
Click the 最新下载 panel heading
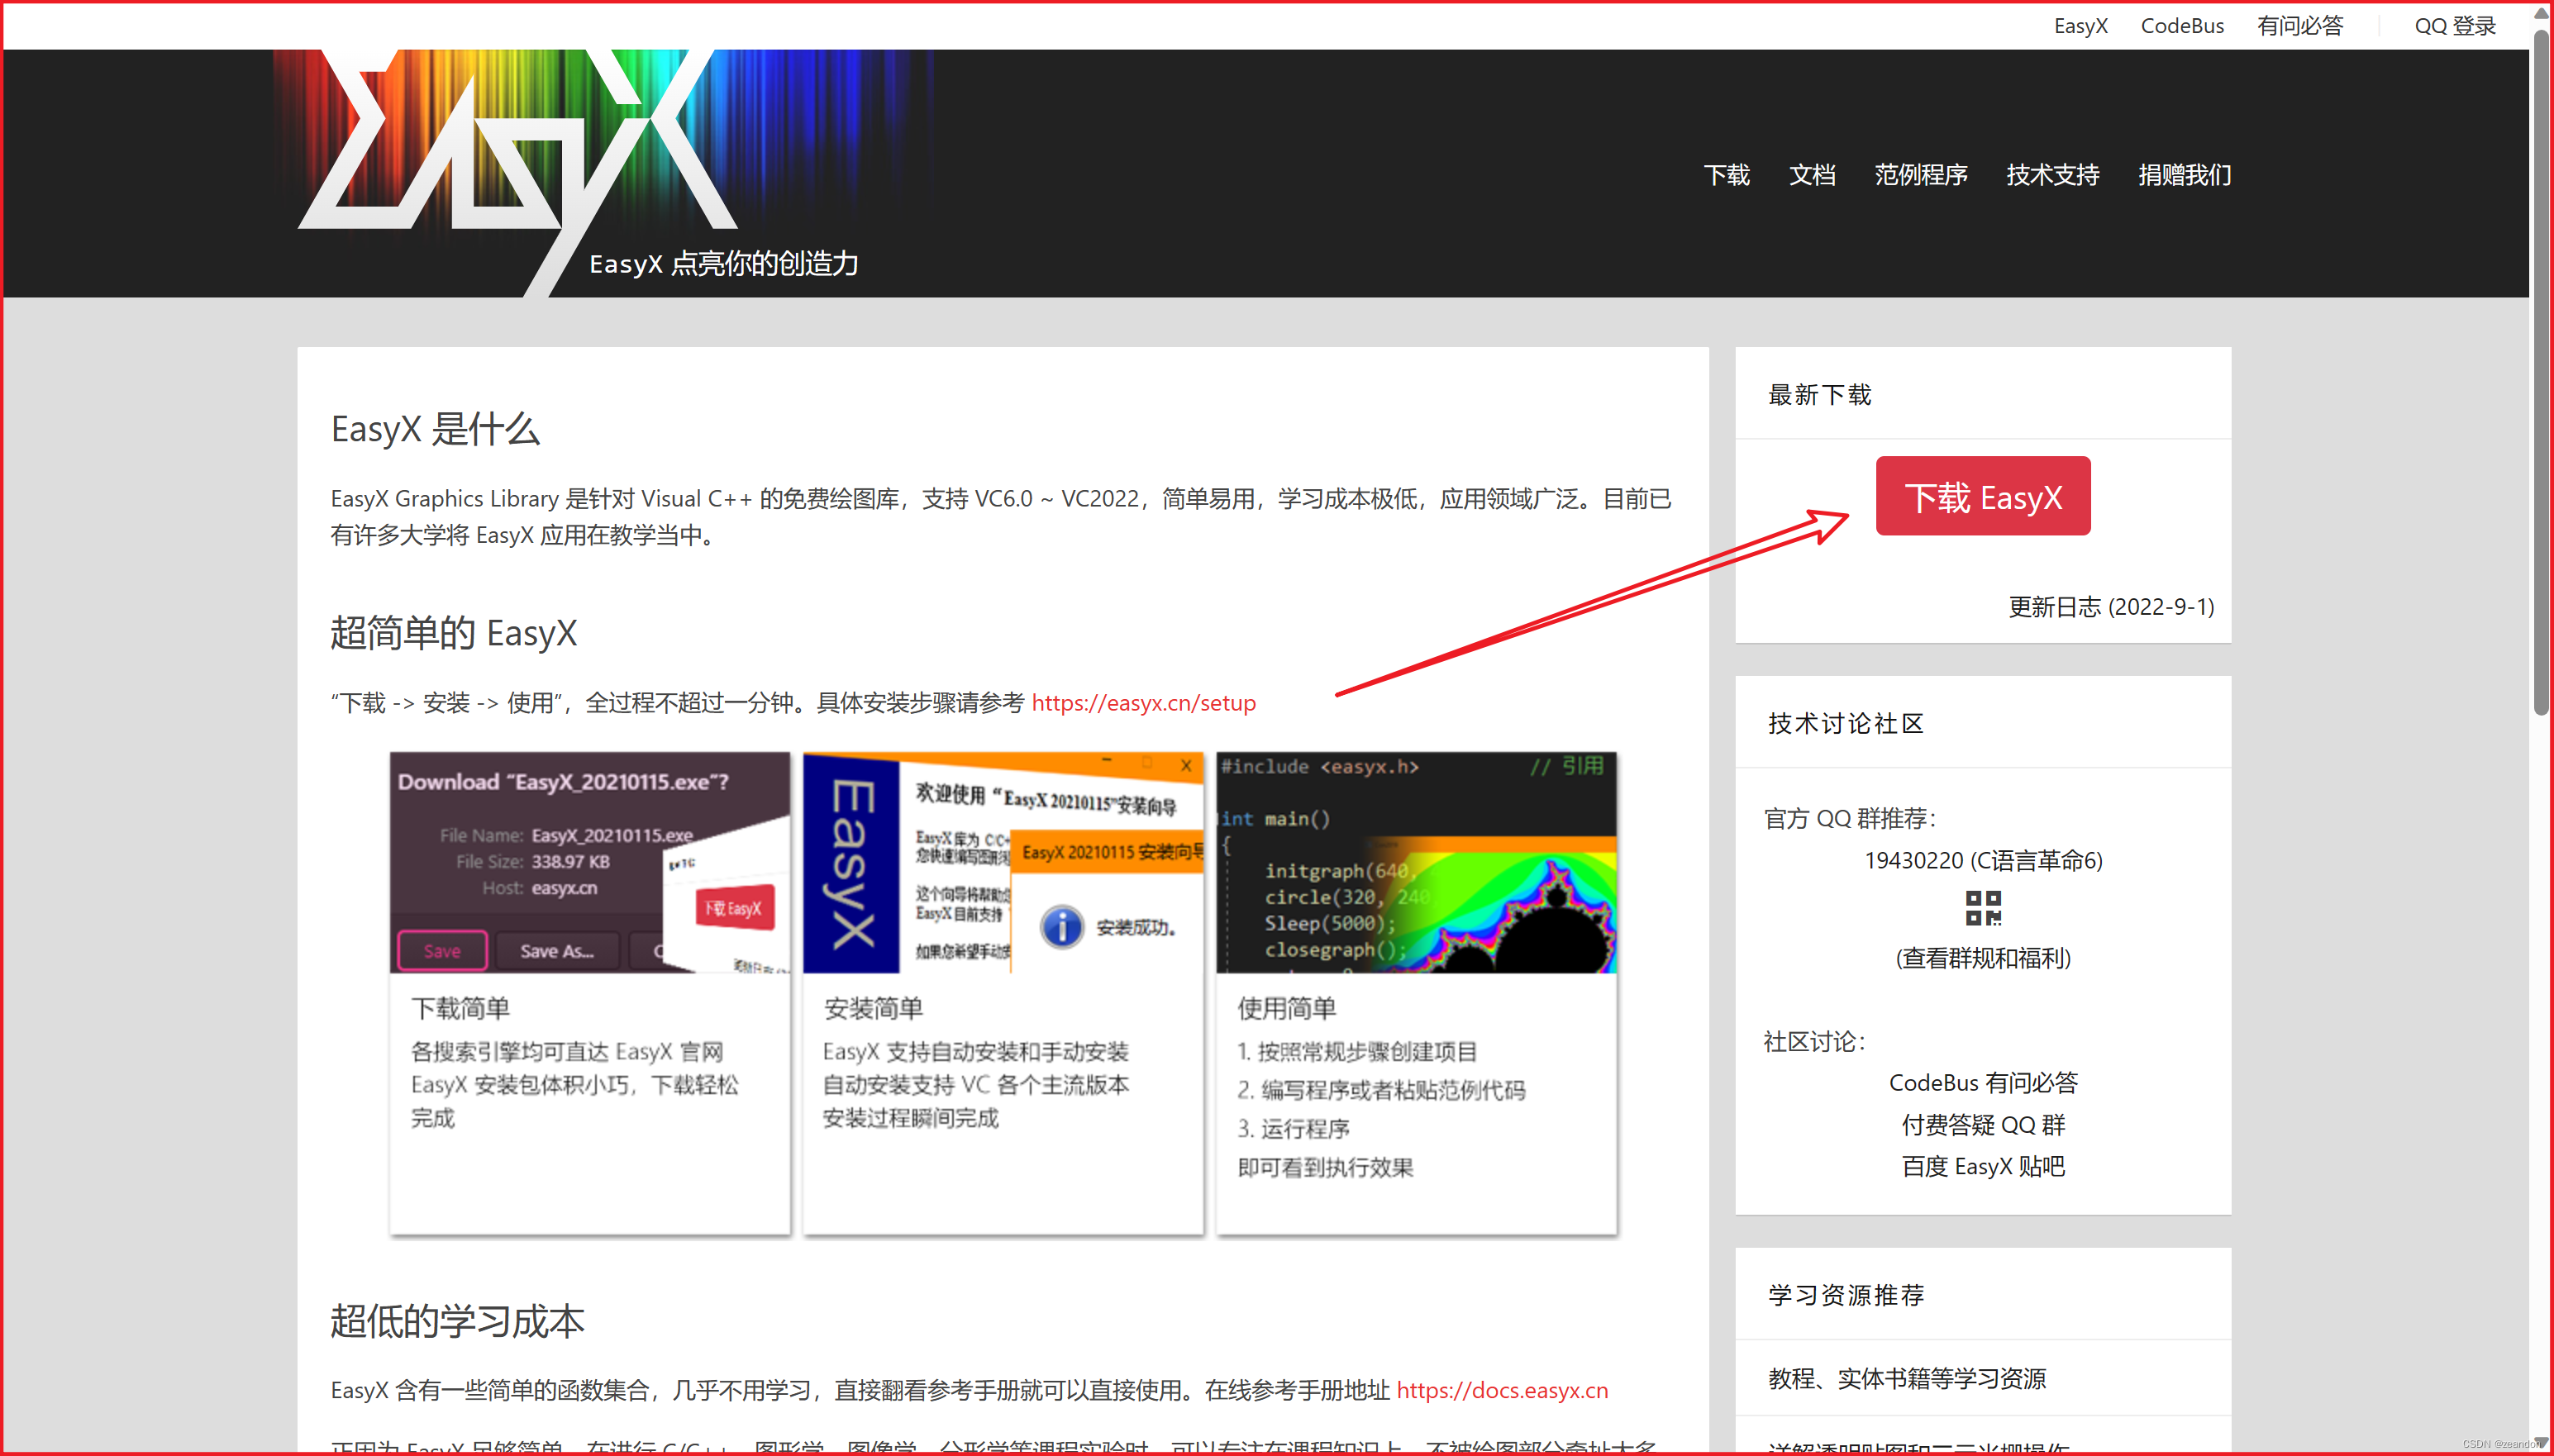coord(1819,395)
